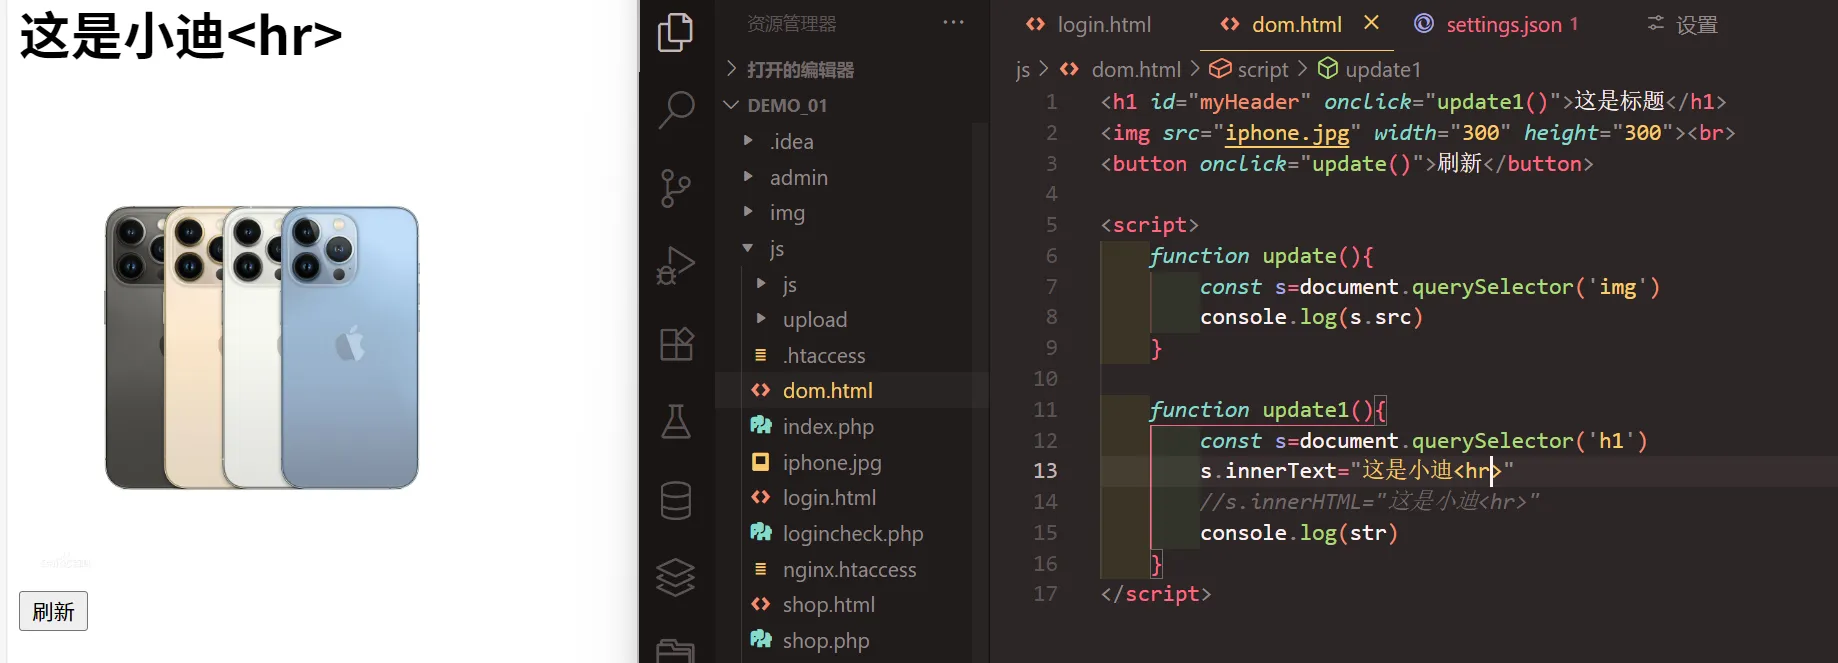Click the iPhone image on the webpage
The width and height of the screenshot is (1838, 663).
tap(262, 348)
